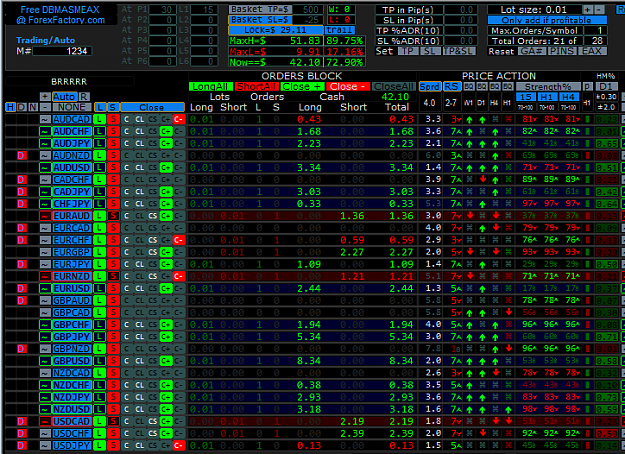Viewport: 625px width, 454px height.
Task: Click the L buy button for AUDCAD
Action: pyautogui.click(x=99, y=119)
